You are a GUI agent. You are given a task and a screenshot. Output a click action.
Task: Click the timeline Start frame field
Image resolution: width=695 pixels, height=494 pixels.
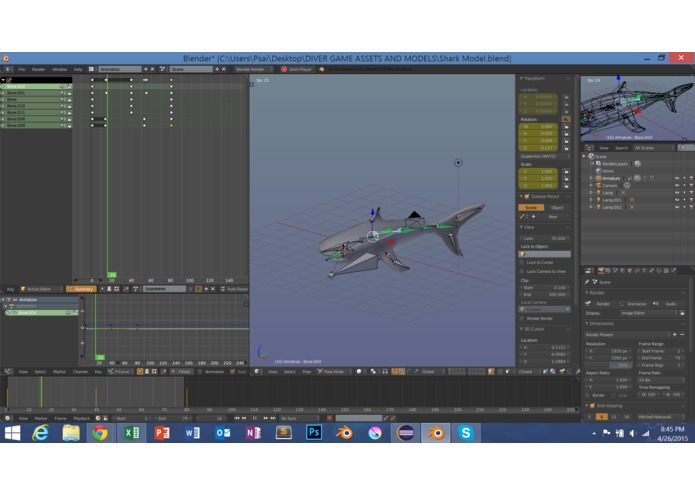132,418
